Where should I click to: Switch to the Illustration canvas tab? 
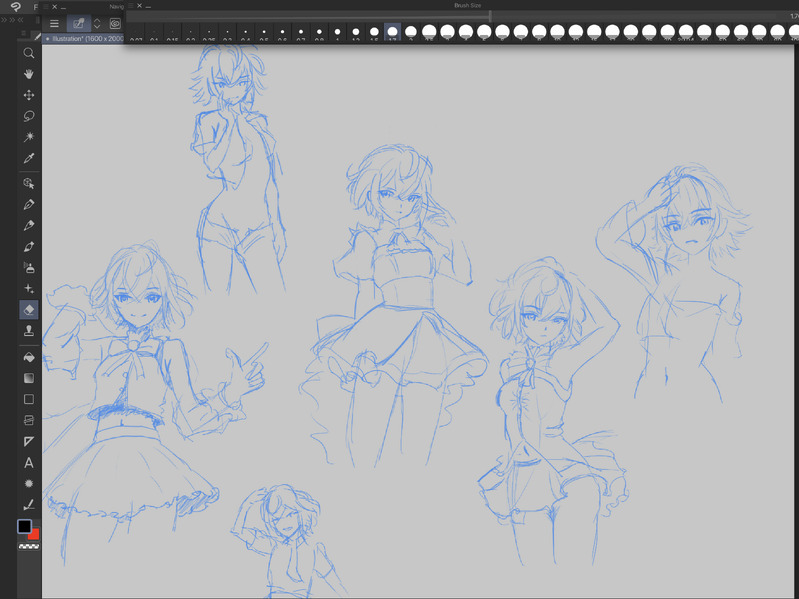click(83, 39)
